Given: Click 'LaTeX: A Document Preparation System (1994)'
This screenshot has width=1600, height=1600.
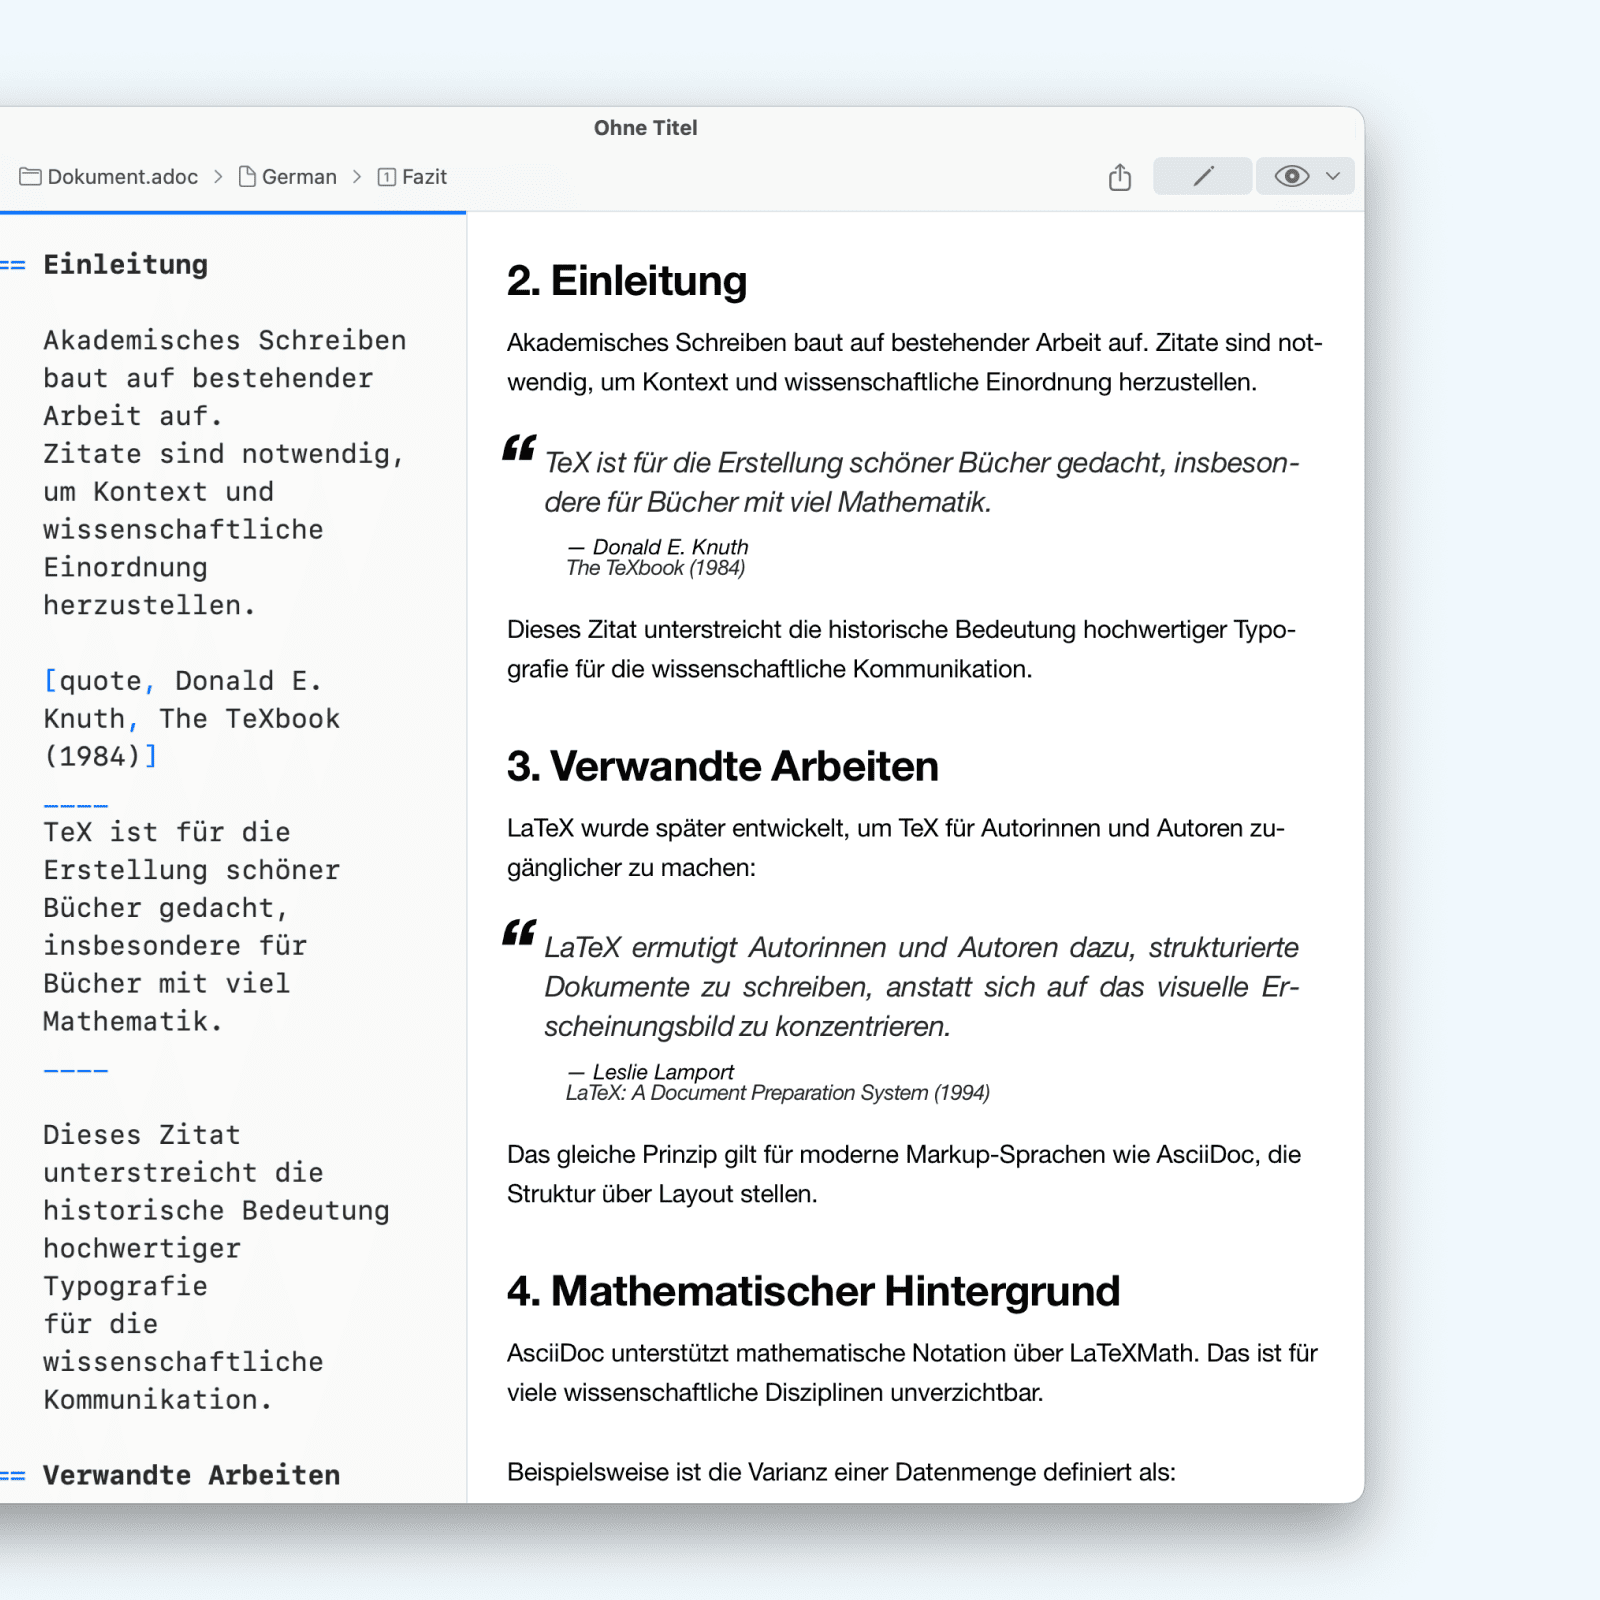Looking at the screenshot, I should 778,1093.
